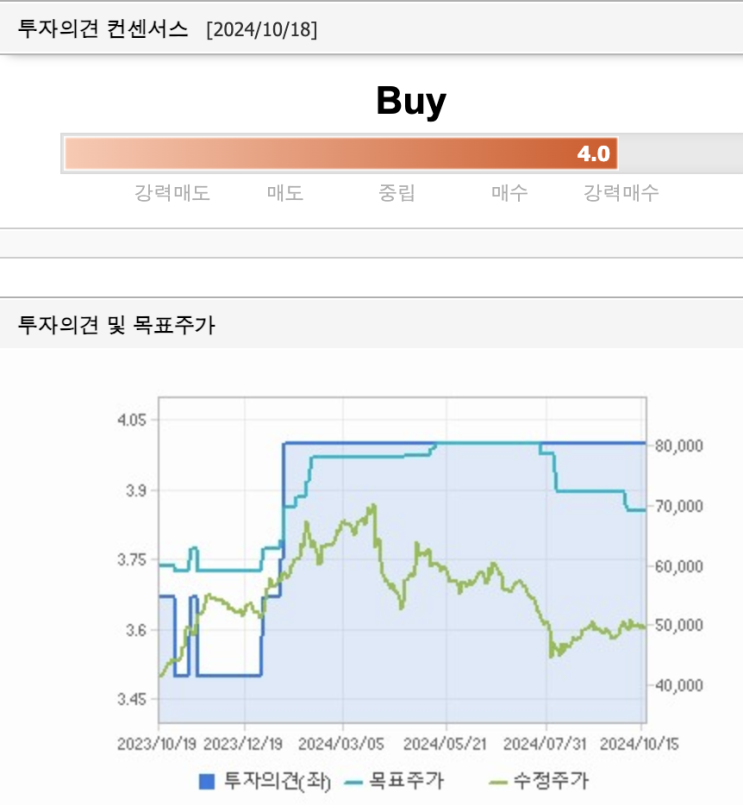Screen dimensions: 743x805
Task: Click the teal 목표주가 legend line marker
Action: click(354, 782)
